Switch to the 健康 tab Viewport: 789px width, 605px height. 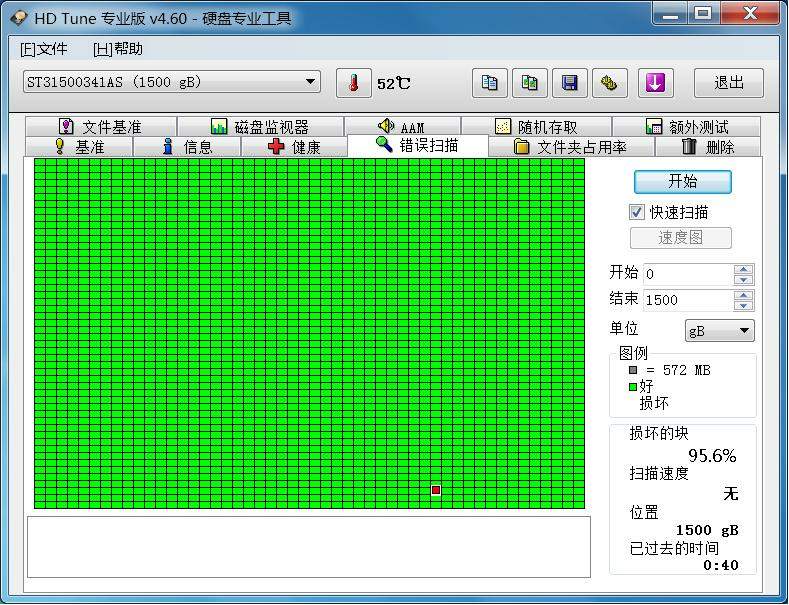pyautogui.click(x=294, y=147)
